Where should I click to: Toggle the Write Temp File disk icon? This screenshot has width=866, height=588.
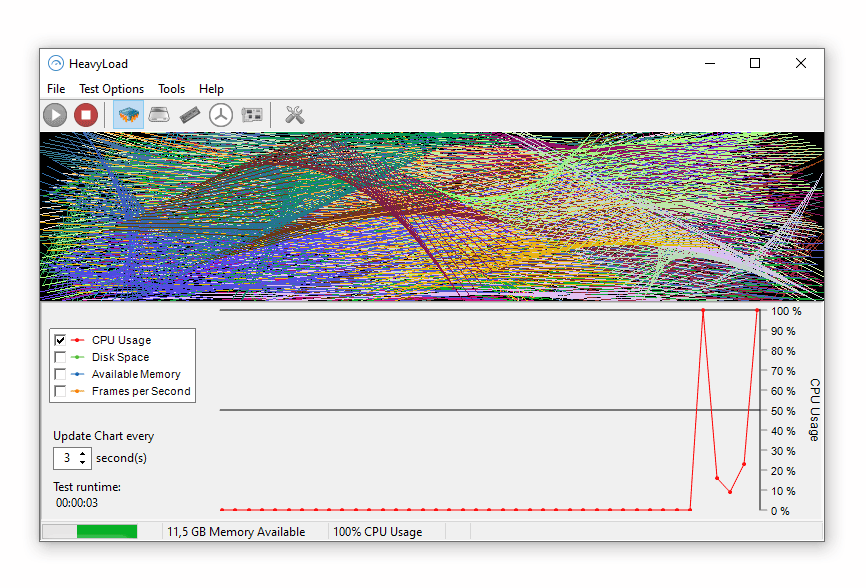pos(159,115)
